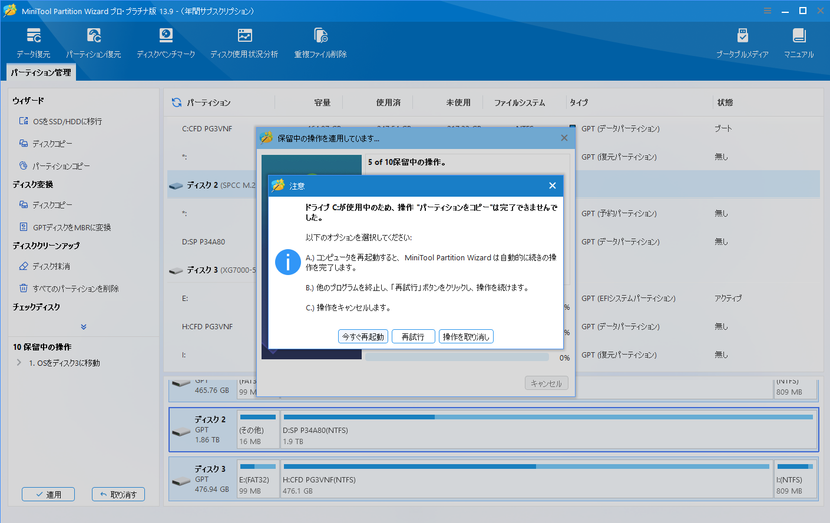Click the 適用 button

(x=48, y=494)
